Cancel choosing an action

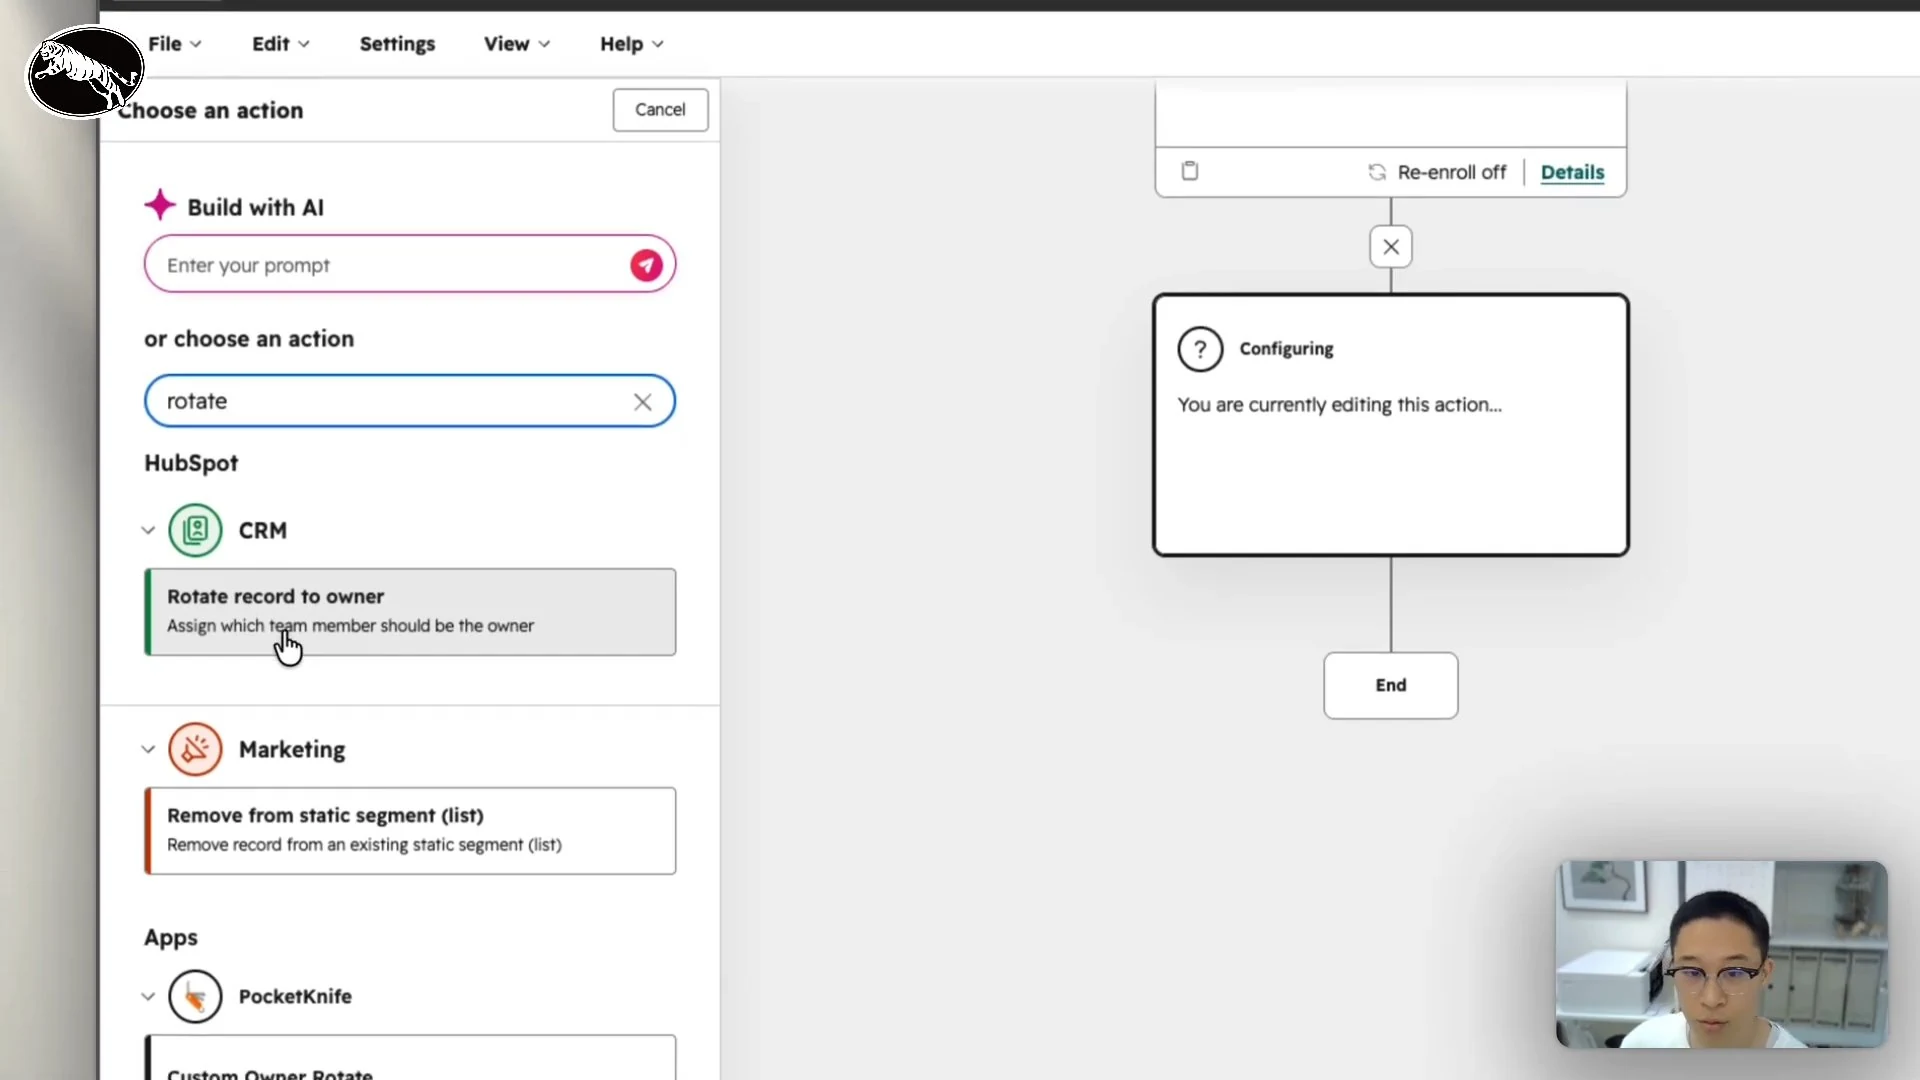click(660, 110)
